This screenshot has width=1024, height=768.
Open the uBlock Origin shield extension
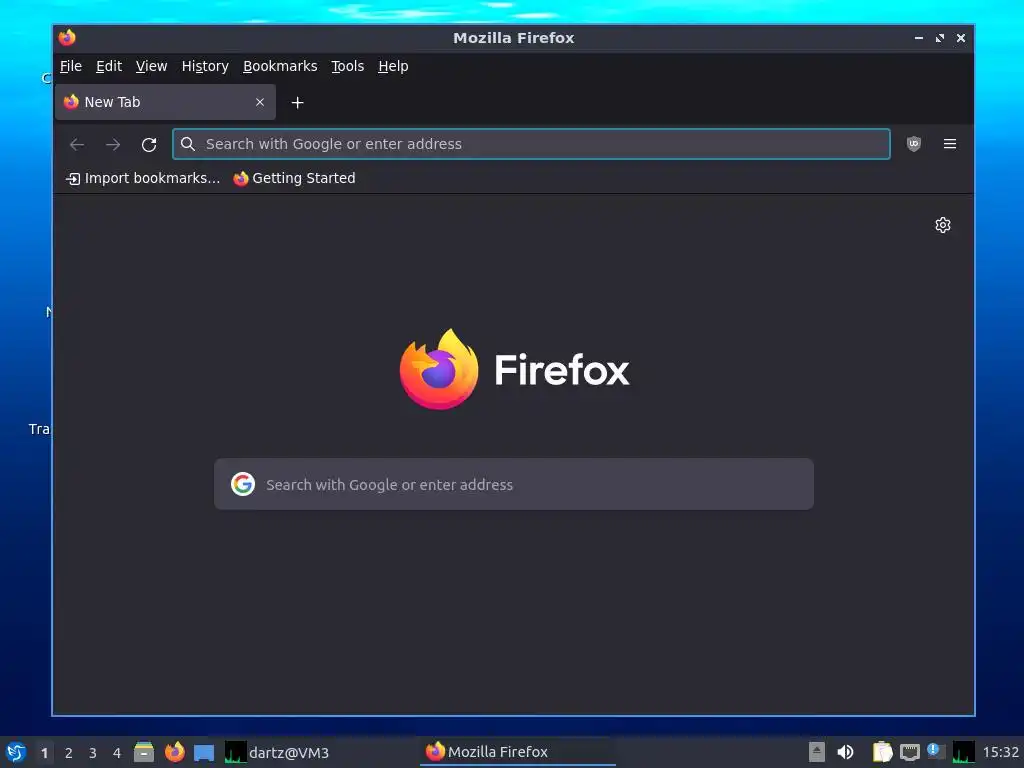(914, 144)
